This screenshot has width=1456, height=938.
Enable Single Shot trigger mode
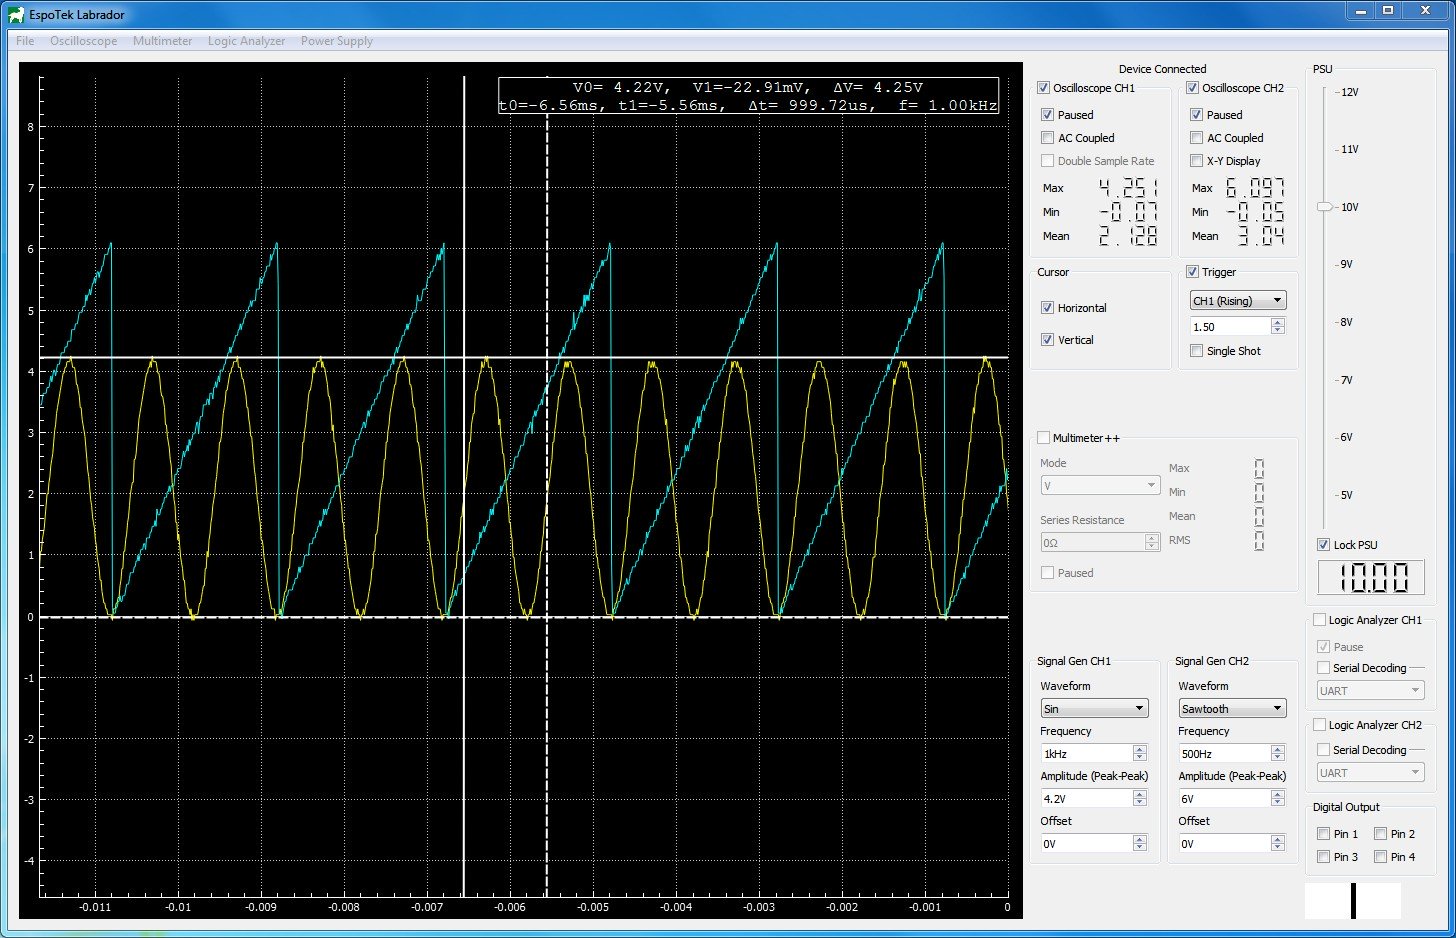coord(1196,350)
